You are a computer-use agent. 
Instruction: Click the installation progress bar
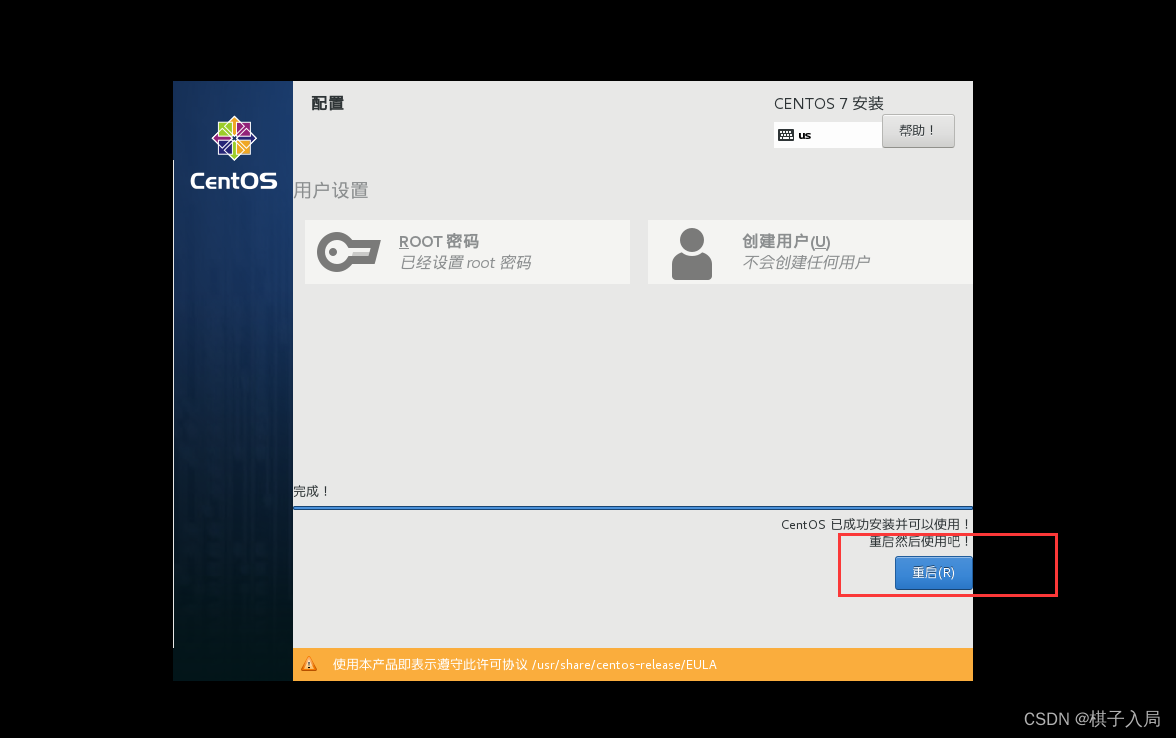633,508
